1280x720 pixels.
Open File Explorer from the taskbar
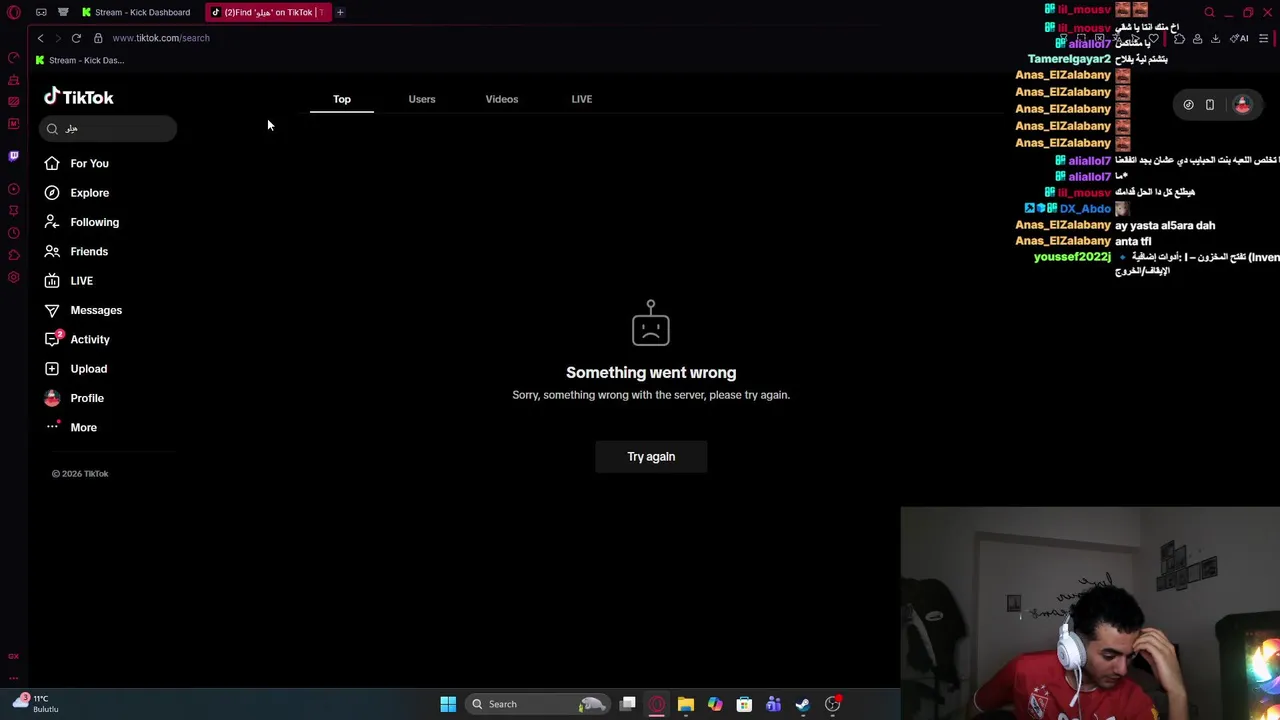[686, 704]
